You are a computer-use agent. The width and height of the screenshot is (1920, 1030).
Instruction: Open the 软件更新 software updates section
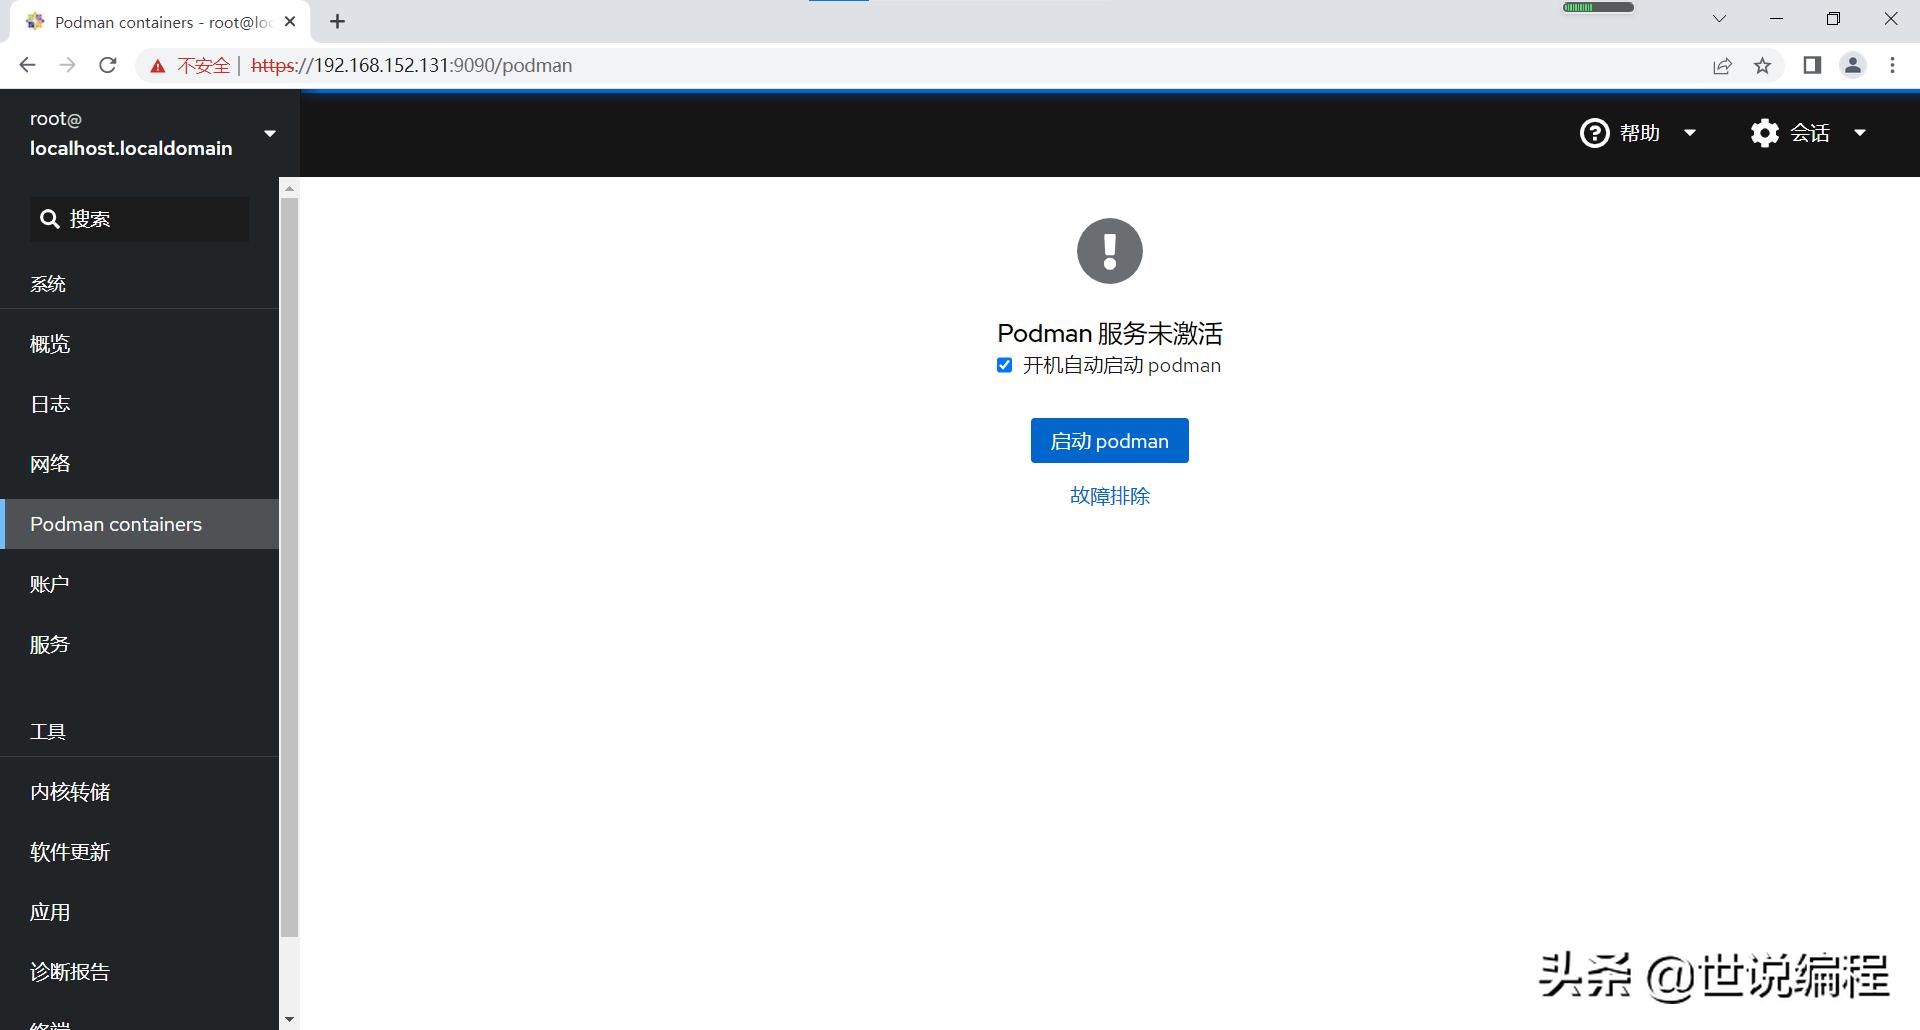(x=69, y=851)
